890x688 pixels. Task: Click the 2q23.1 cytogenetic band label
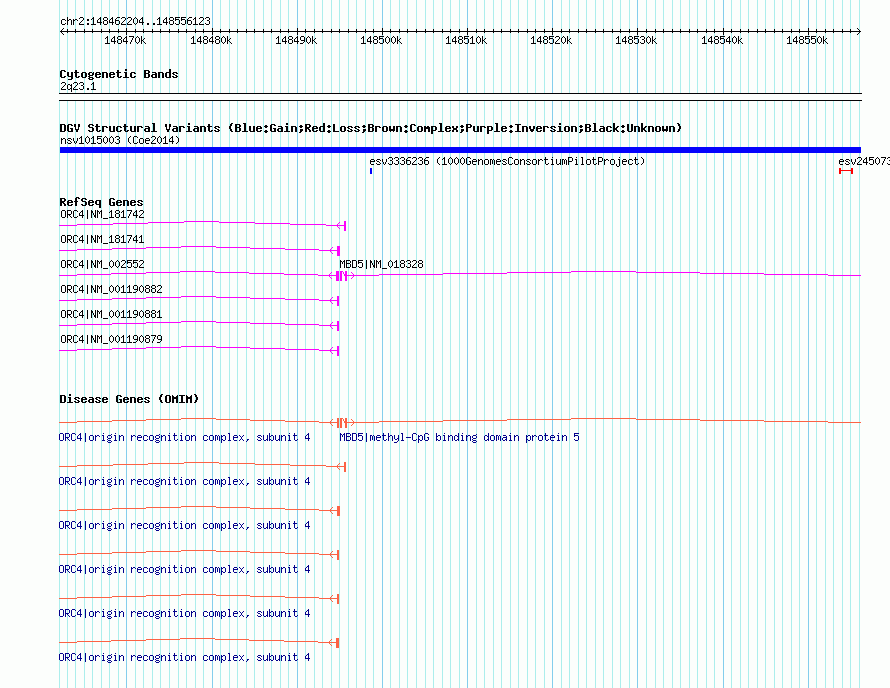(78, 86)
